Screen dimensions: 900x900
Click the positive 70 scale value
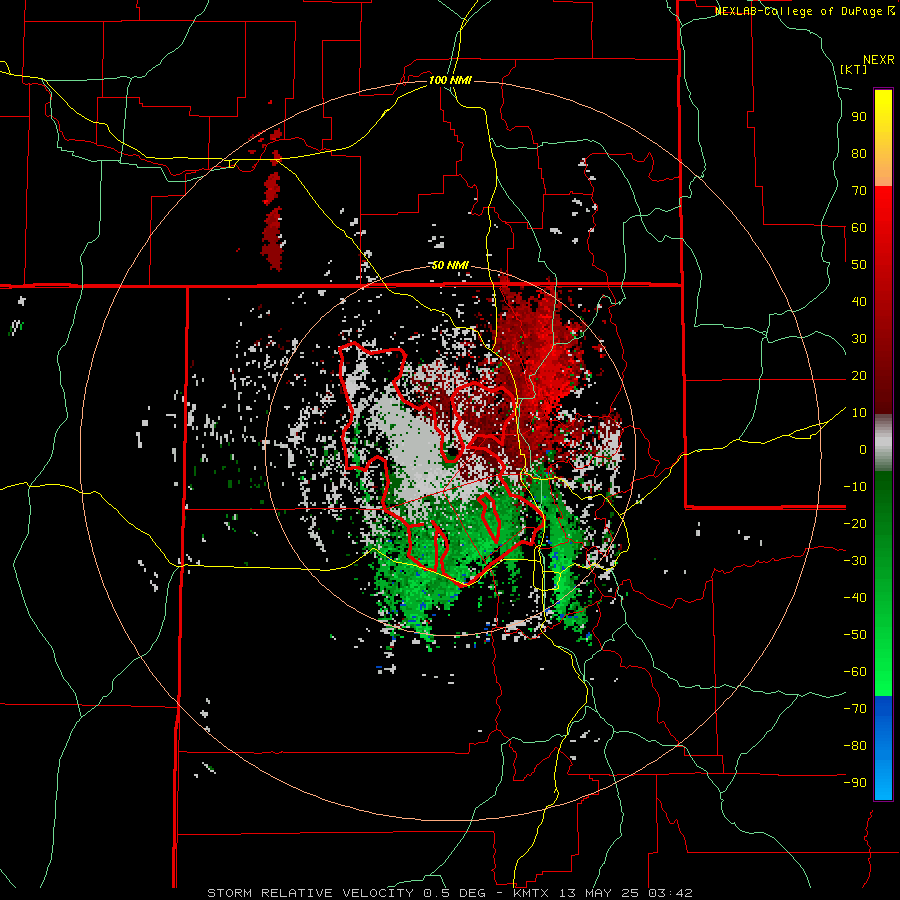click(859, 191)
